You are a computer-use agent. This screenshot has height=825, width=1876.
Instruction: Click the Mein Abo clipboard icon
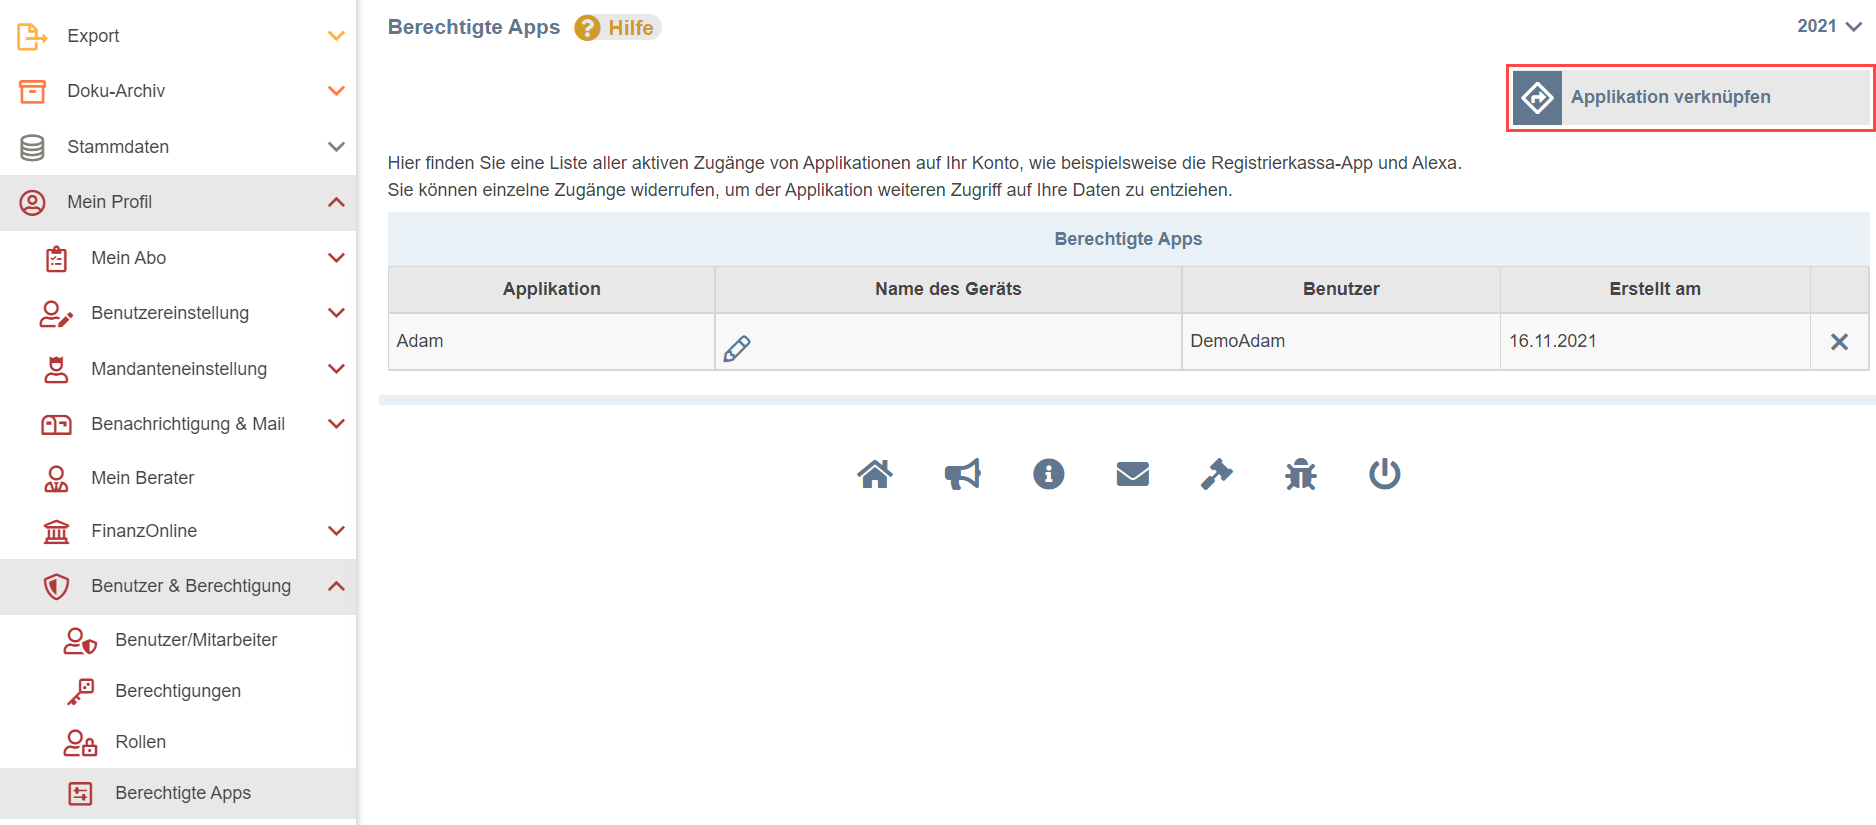[x=56, y=259]
